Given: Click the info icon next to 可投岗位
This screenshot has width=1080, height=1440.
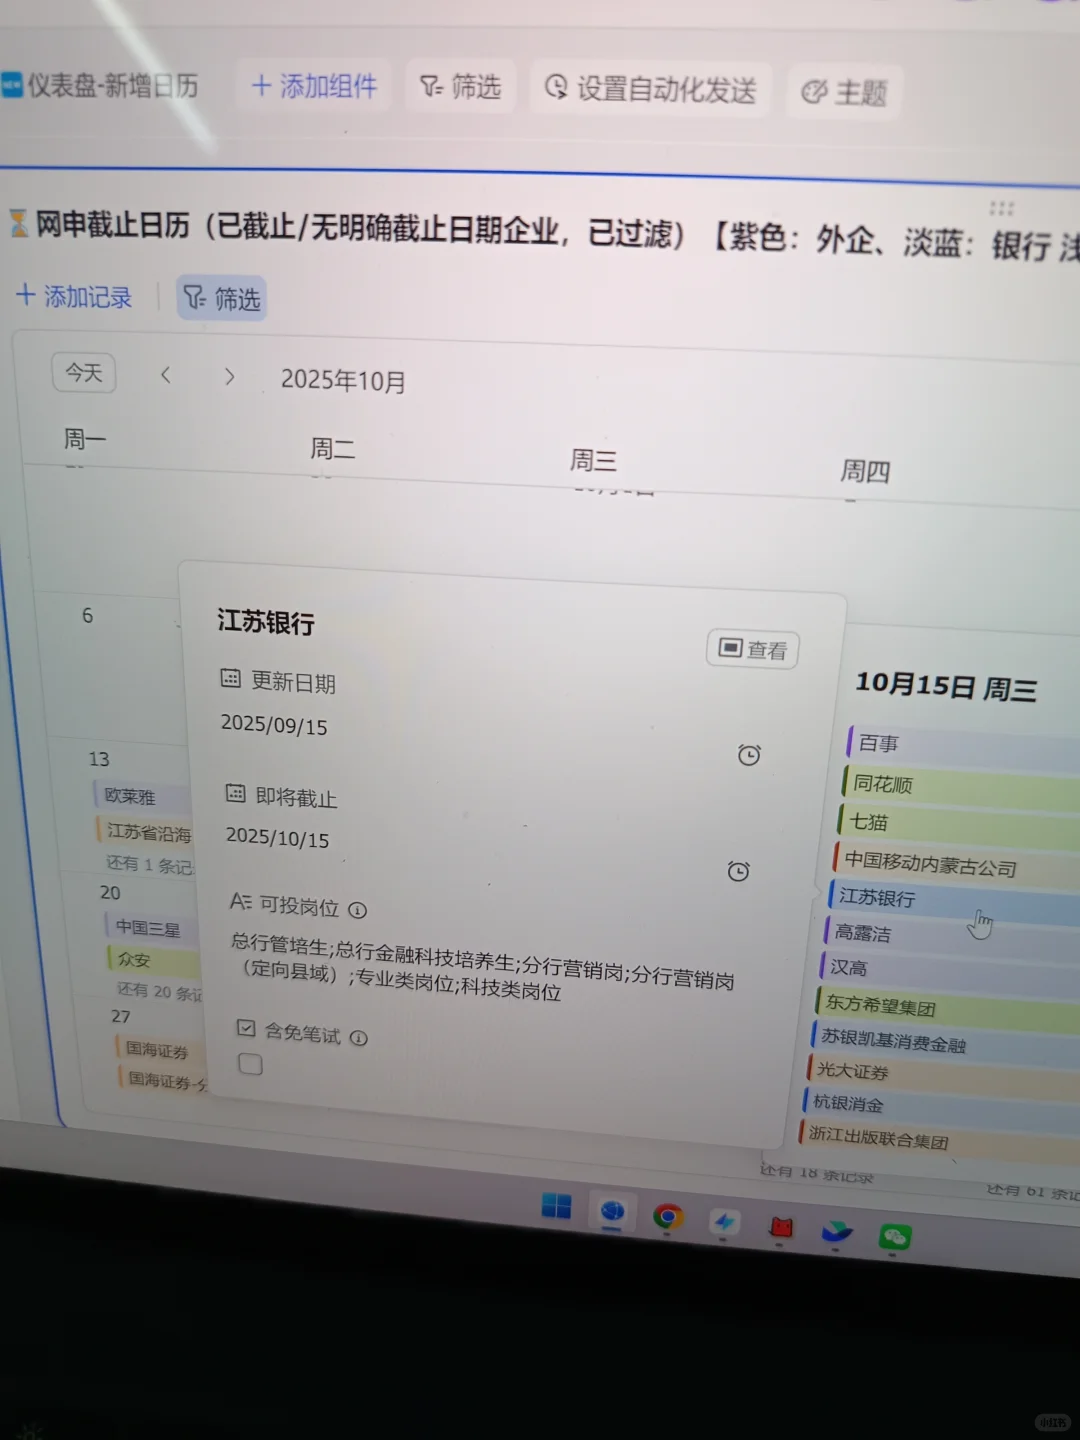Looking at the screenshot, I should (357, 910).
